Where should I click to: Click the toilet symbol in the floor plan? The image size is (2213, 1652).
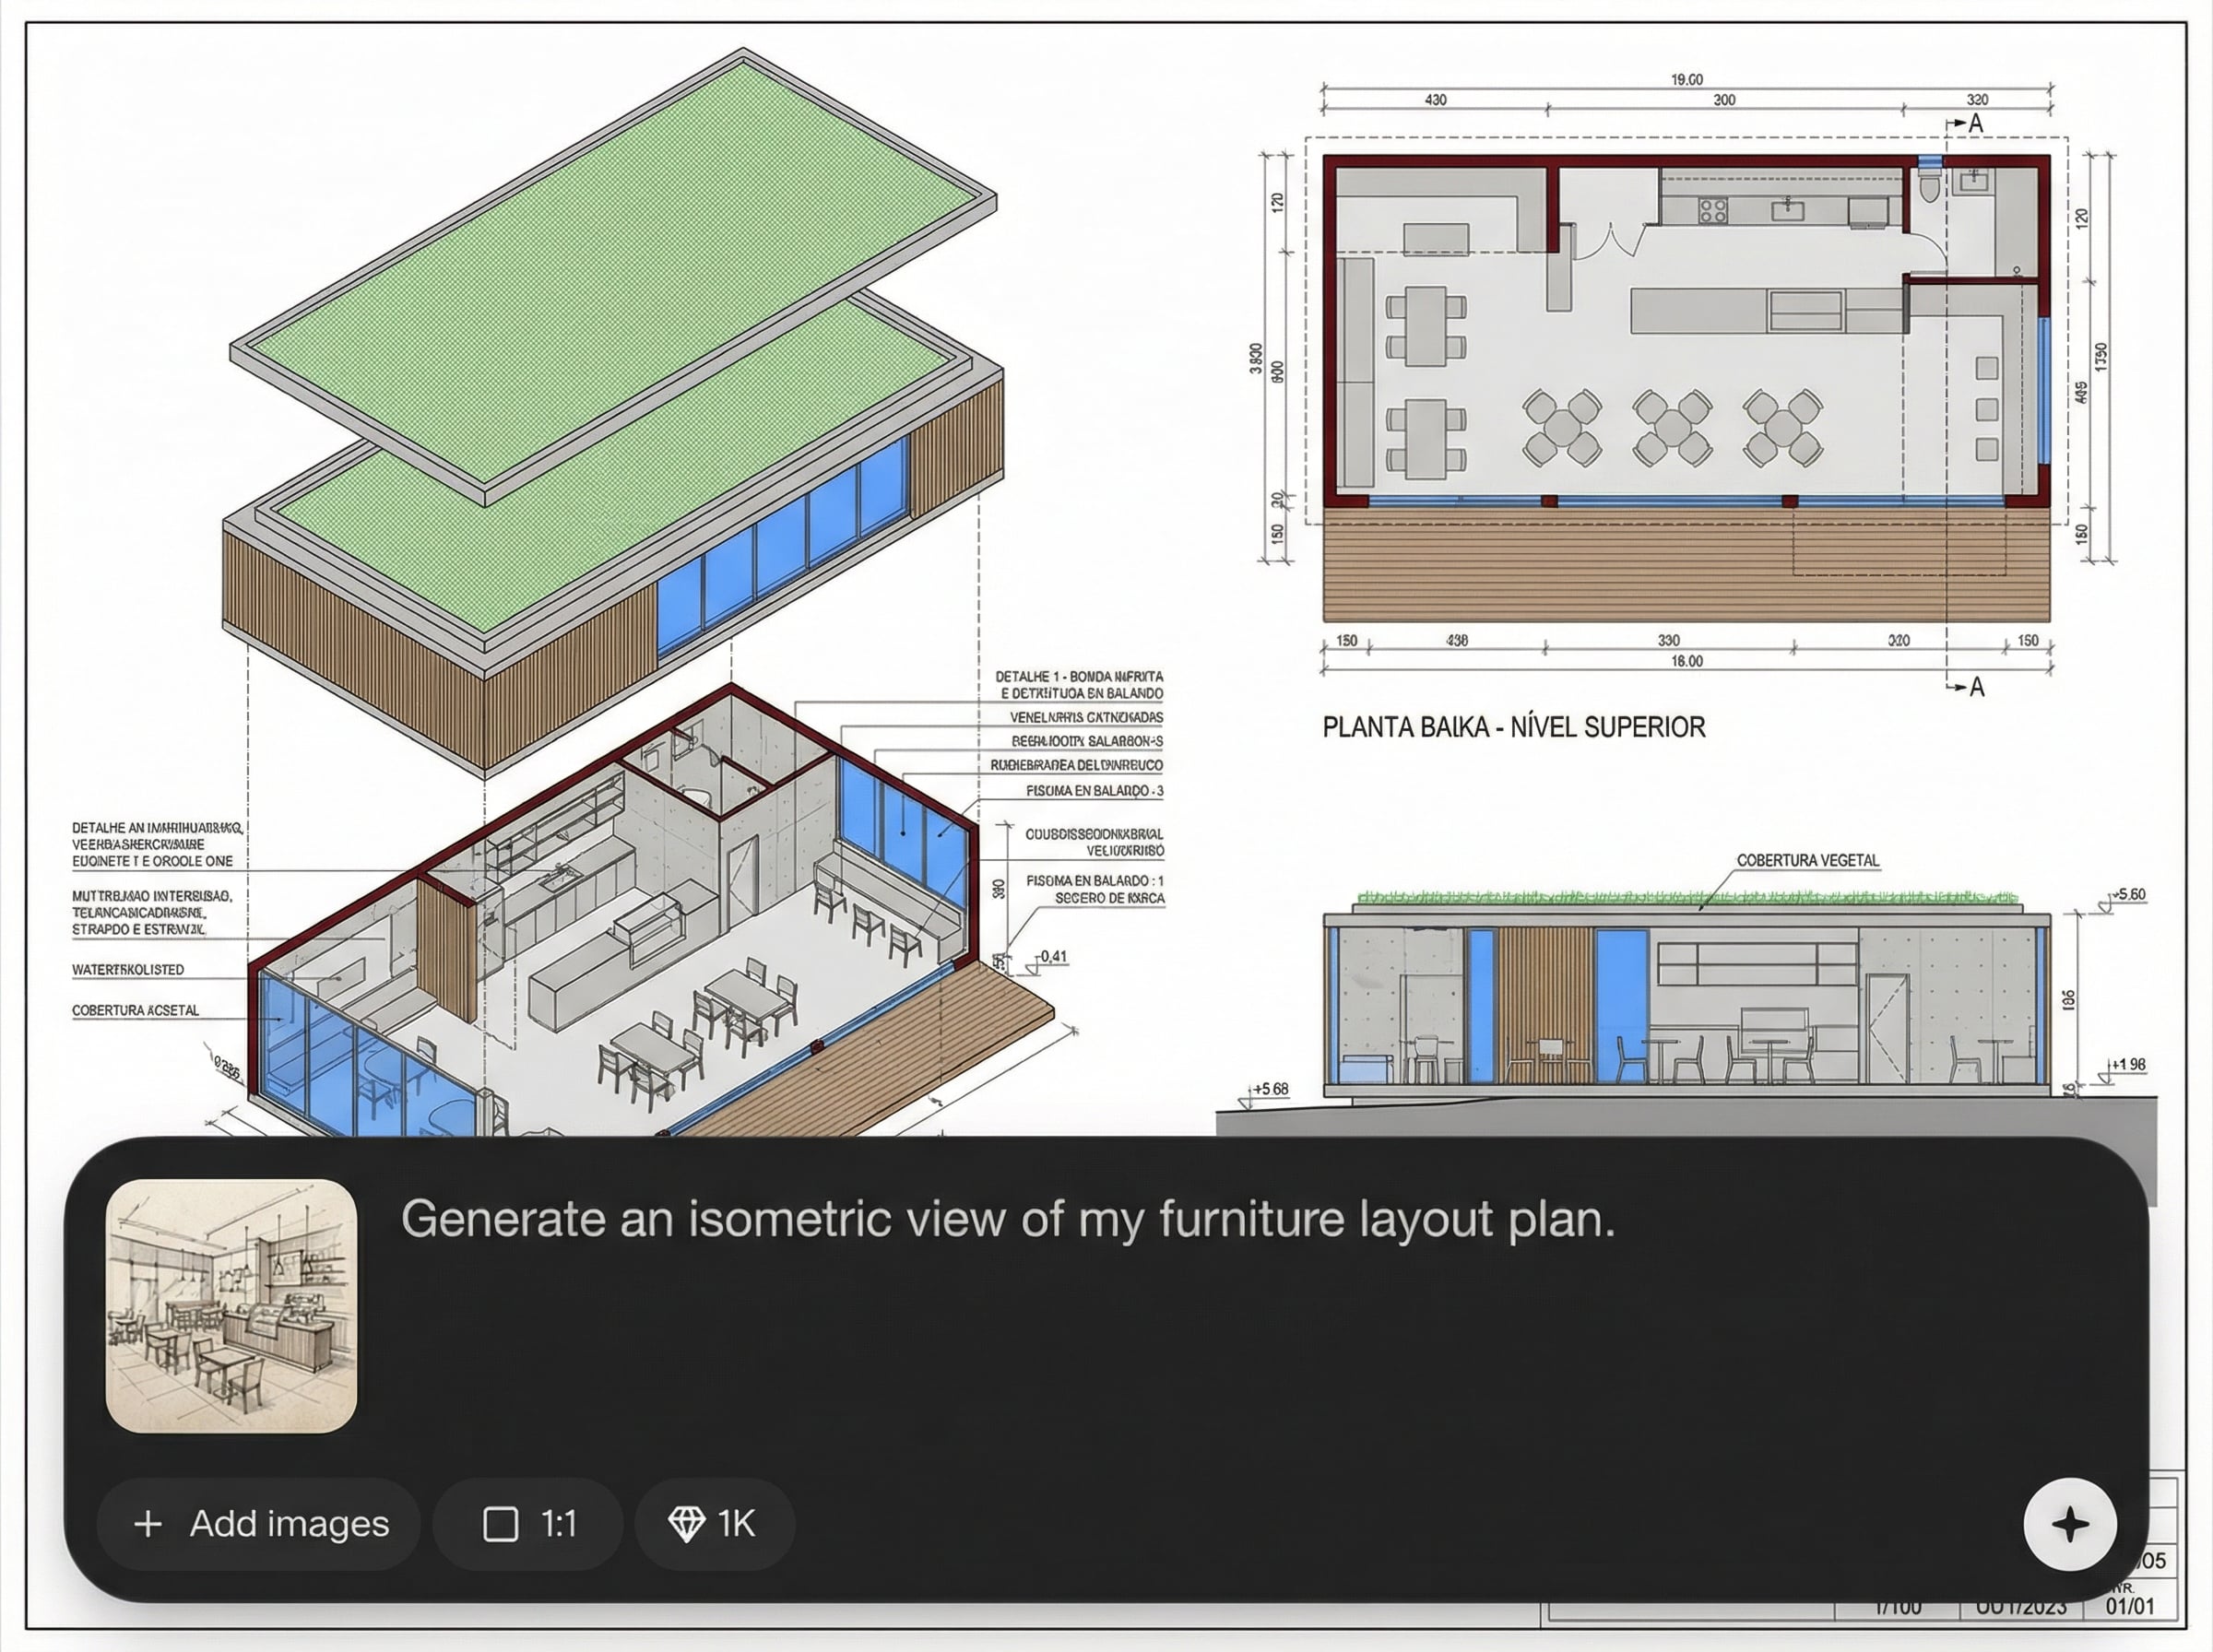tap(1929, 187)
